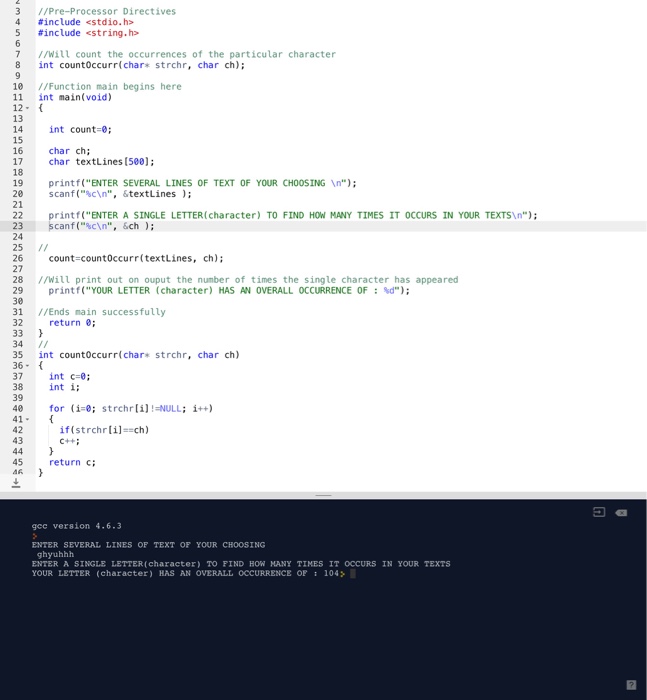647x700 pixels.
Task: Click the '//Function main begins here' comment
Action: point(110,86)
